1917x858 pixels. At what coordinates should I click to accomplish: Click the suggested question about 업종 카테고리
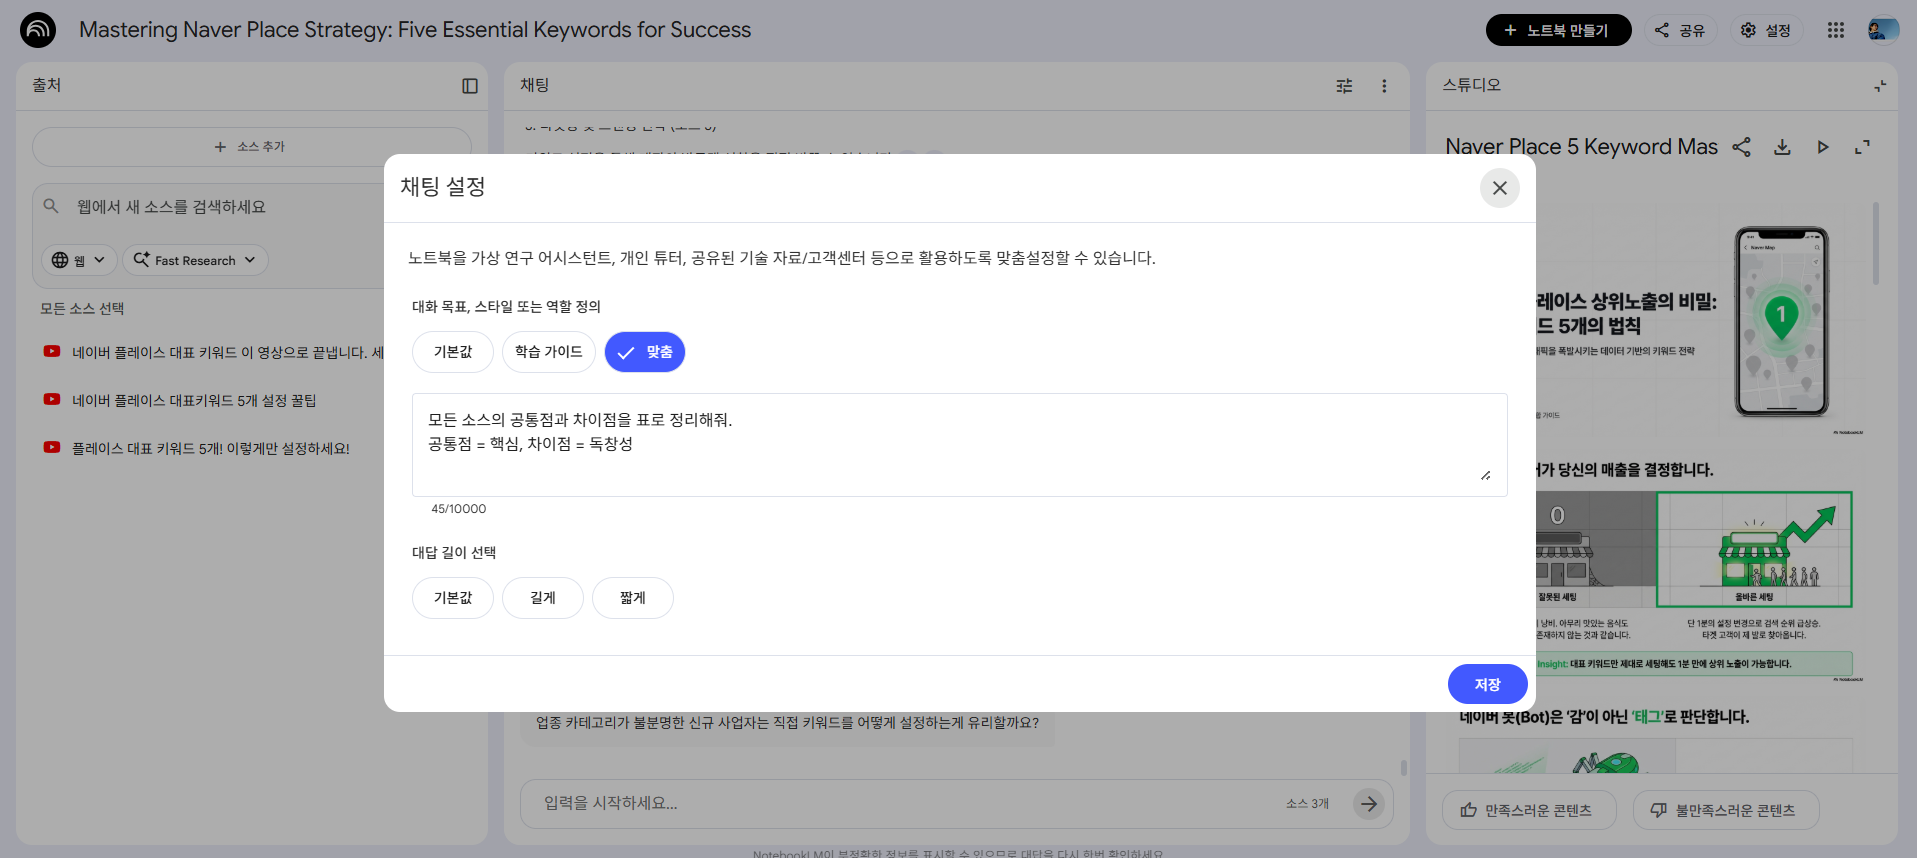[x=787, y=723]
